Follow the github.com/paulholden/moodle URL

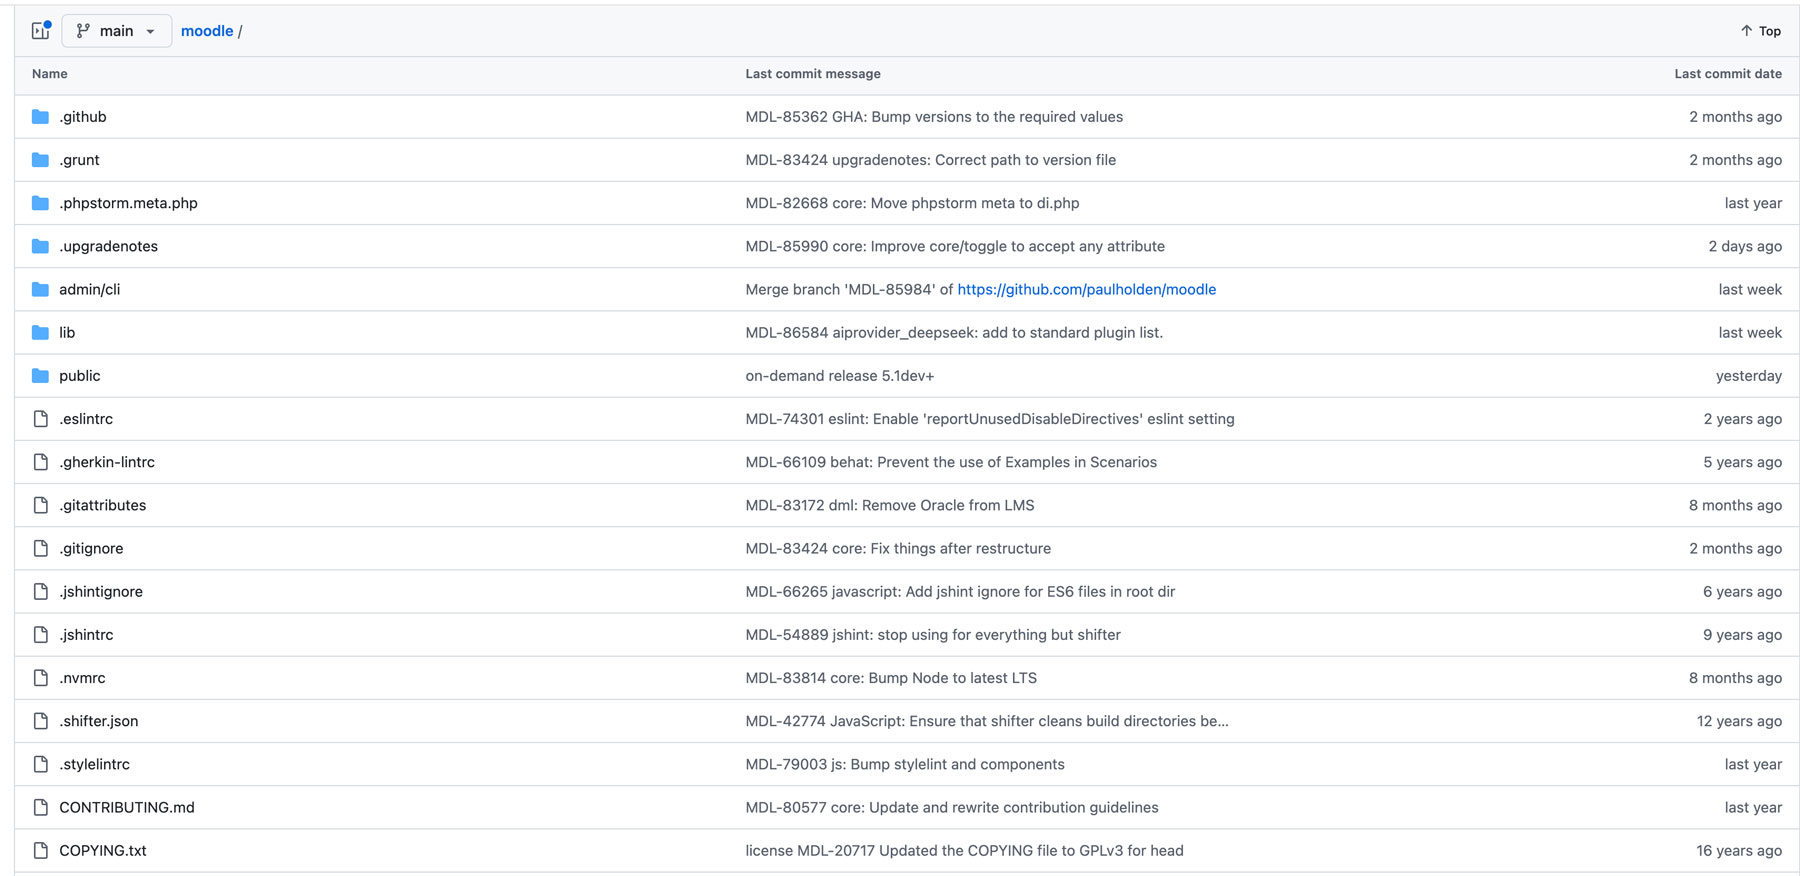[x=1087, y=289]
